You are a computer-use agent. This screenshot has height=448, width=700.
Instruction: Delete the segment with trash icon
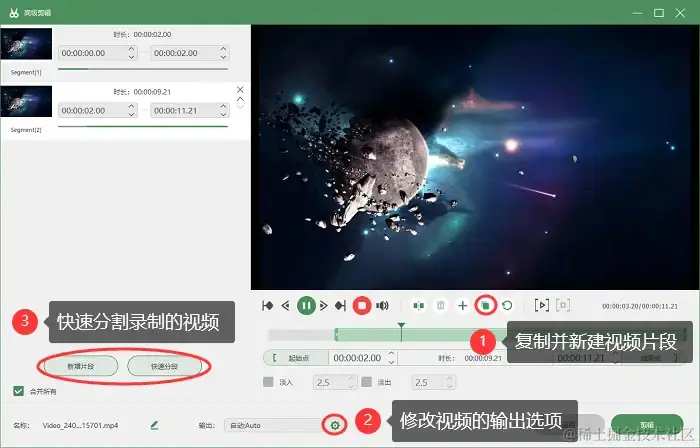pyautogui.click(x=441, y=306)
